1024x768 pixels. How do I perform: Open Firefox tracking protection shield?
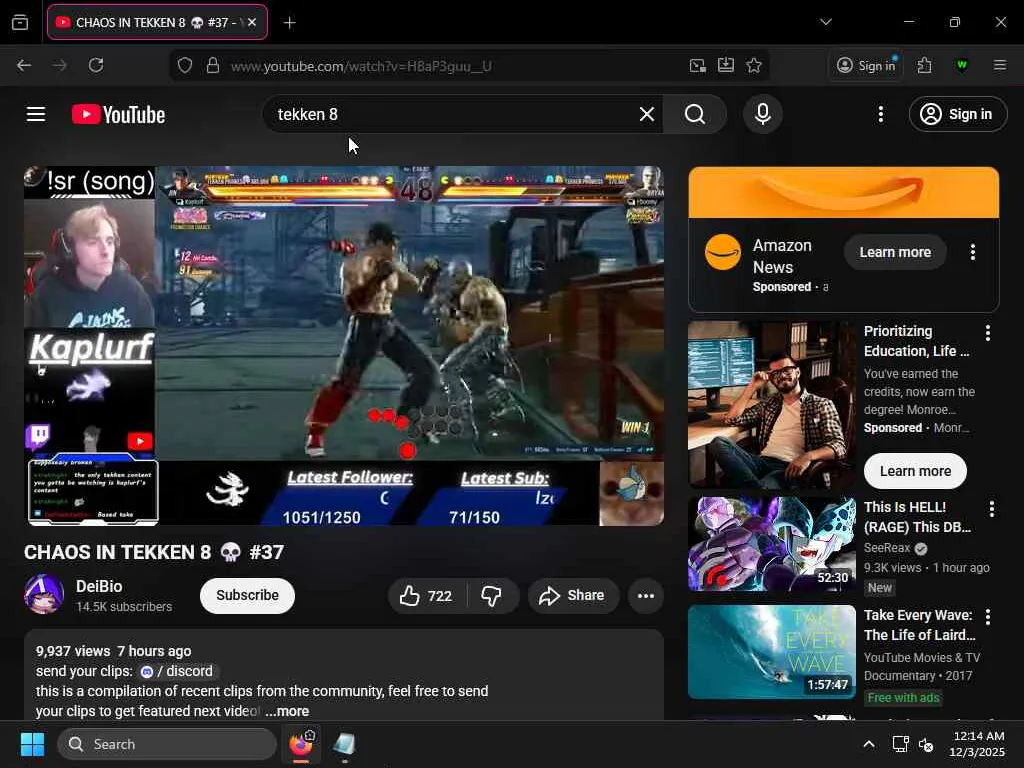click(185, 65)
